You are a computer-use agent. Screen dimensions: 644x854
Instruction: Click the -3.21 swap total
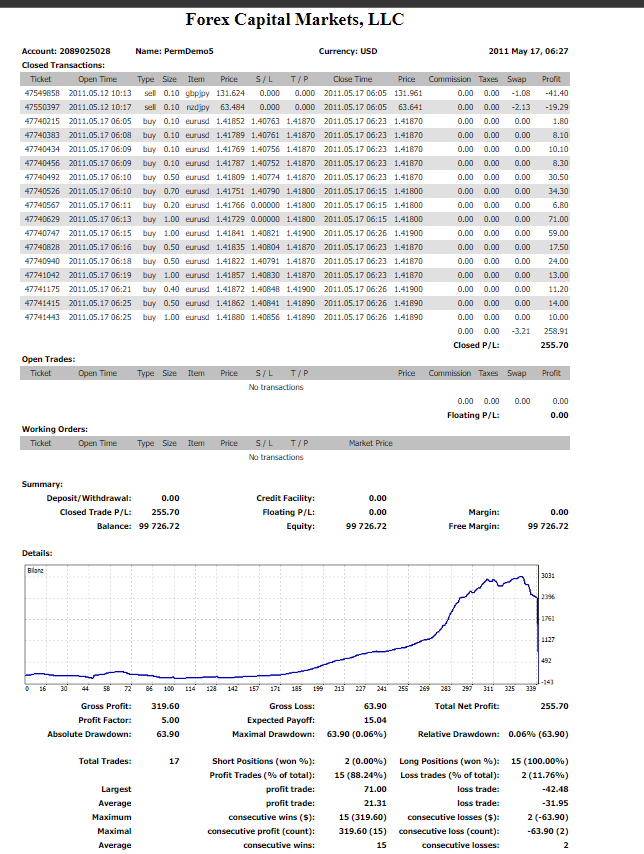pyautogui.click(x=521, y=331)
